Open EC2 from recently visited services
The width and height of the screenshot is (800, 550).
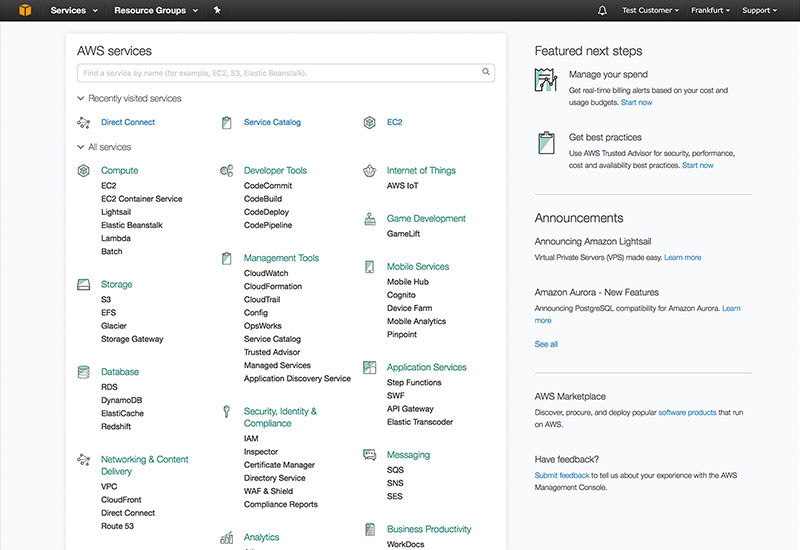click(394, 122)
